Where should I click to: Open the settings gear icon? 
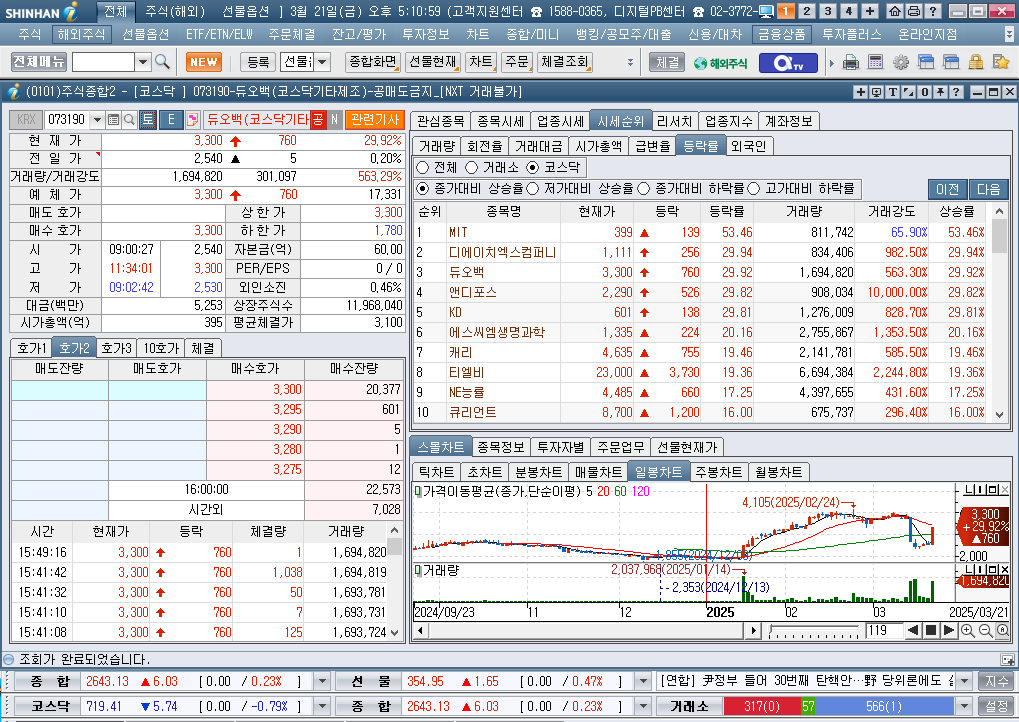[x=901, y=62]
